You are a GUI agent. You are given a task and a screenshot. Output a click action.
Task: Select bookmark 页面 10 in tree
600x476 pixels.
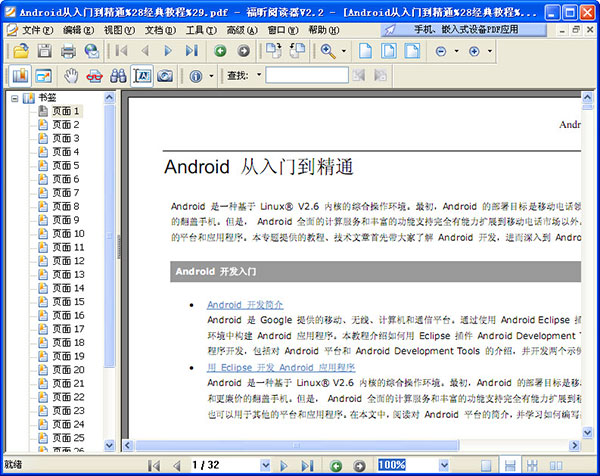click(x=67, y=233)
